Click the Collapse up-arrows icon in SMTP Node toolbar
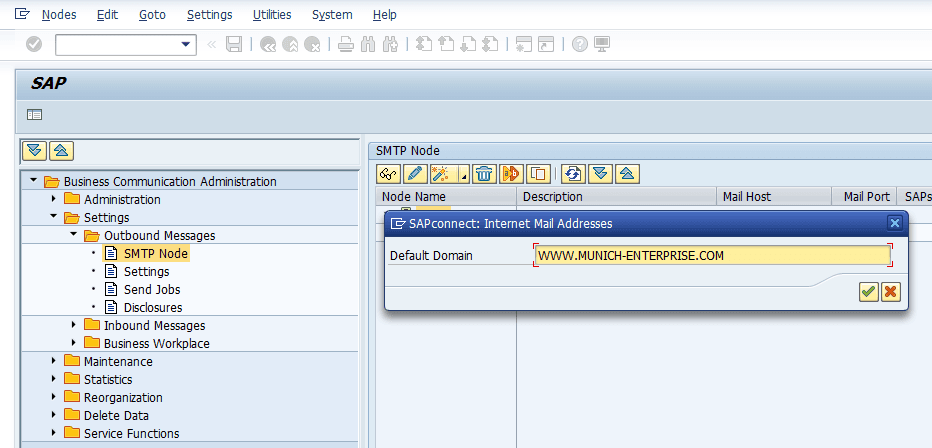932x448 pixels. [x=627, y=173]
